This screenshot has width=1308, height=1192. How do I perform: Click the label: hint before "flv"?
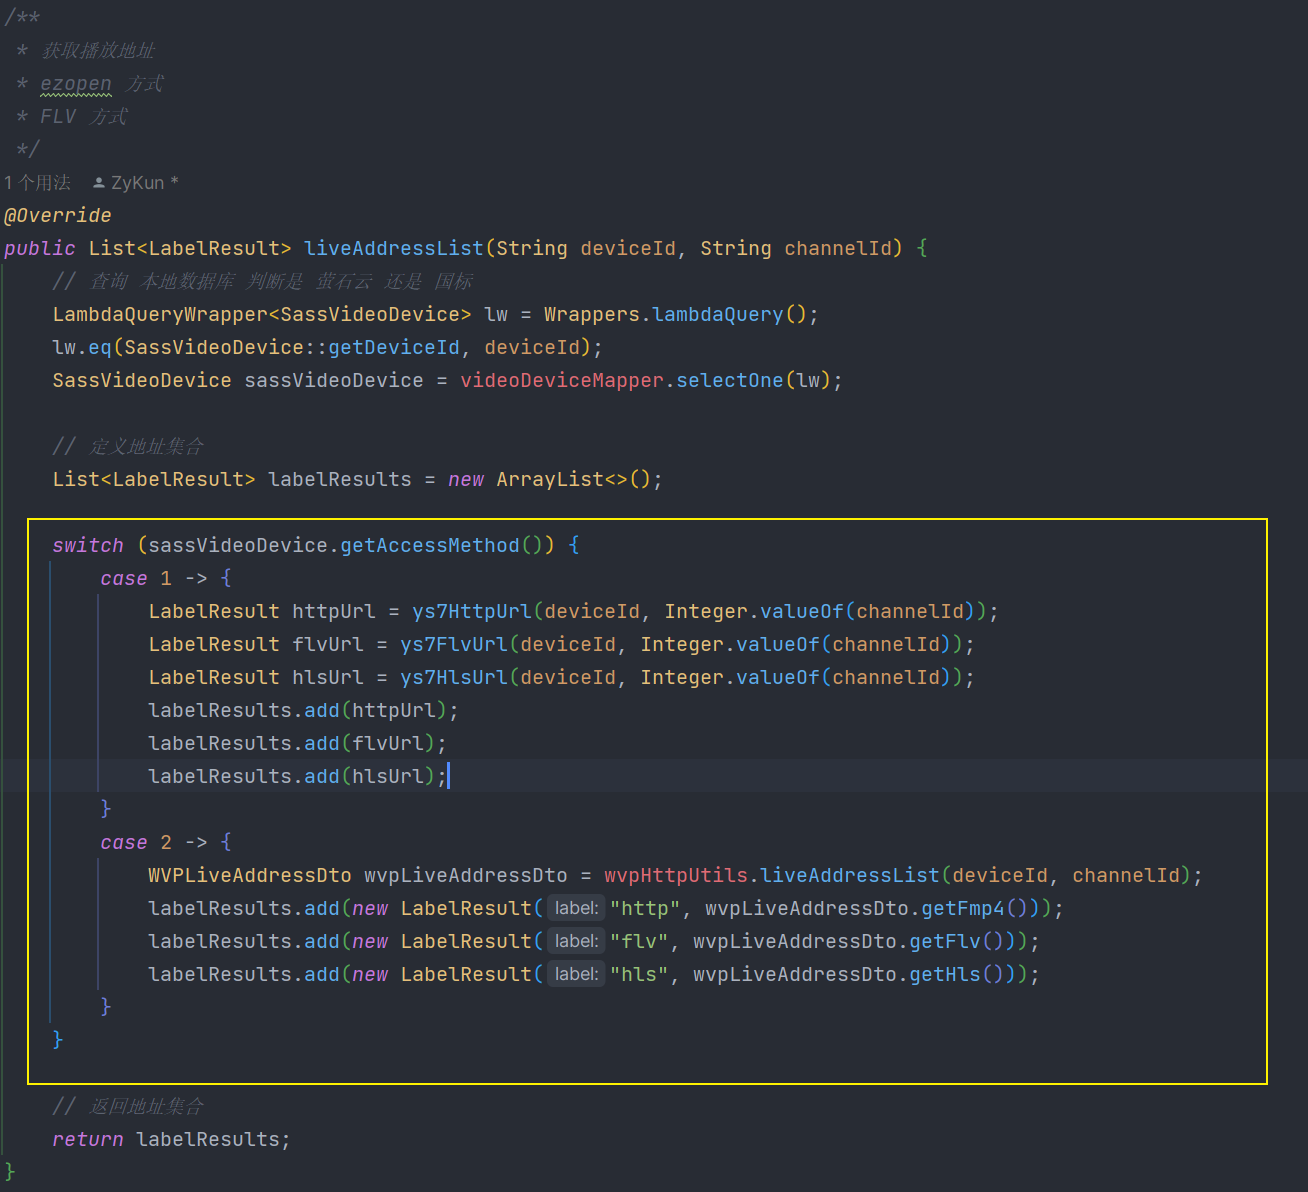click(x=576, y=941)
